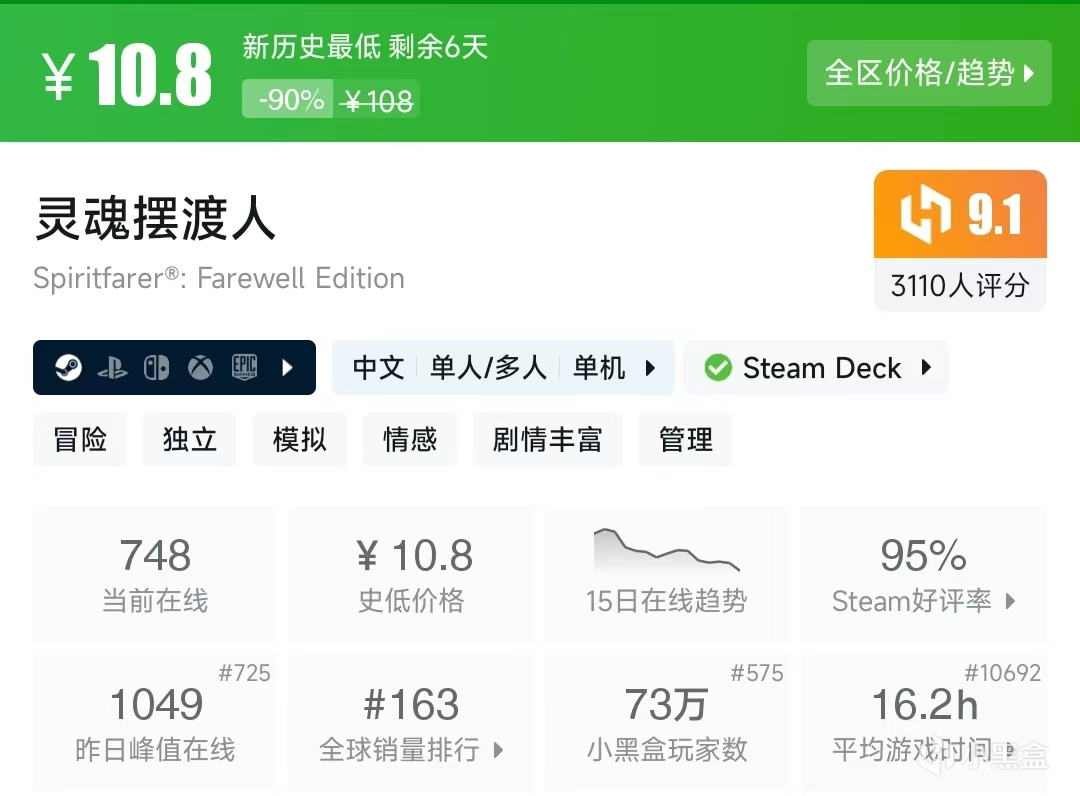Click the strikethrough original price ¥108
The image size is (1080, 796).
pyautogui.click(x=378, y=99)
